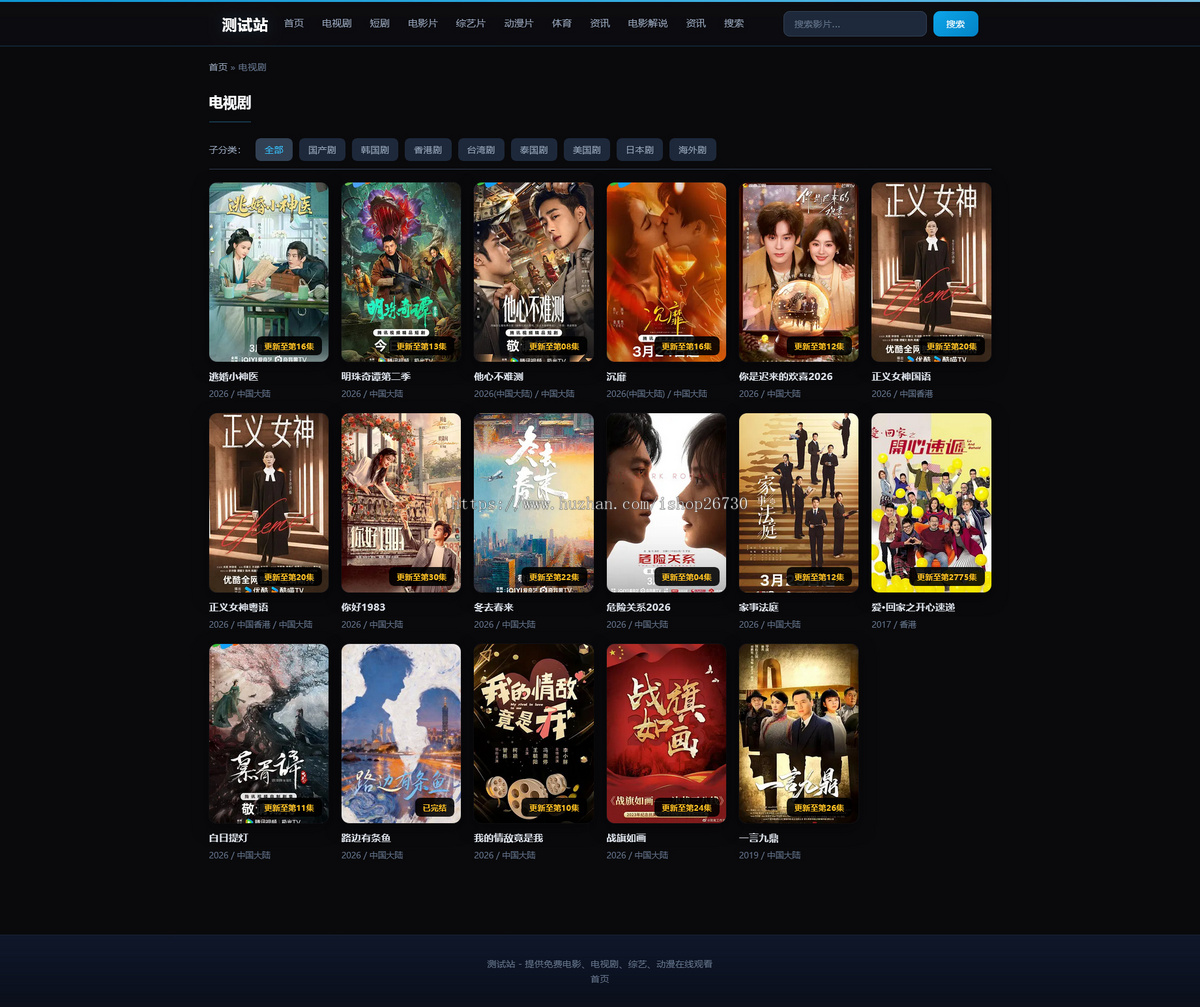This screenshot has height=1007, width=1200.
Task: Click the 你好1983 title link
Action: coord(363,607)
